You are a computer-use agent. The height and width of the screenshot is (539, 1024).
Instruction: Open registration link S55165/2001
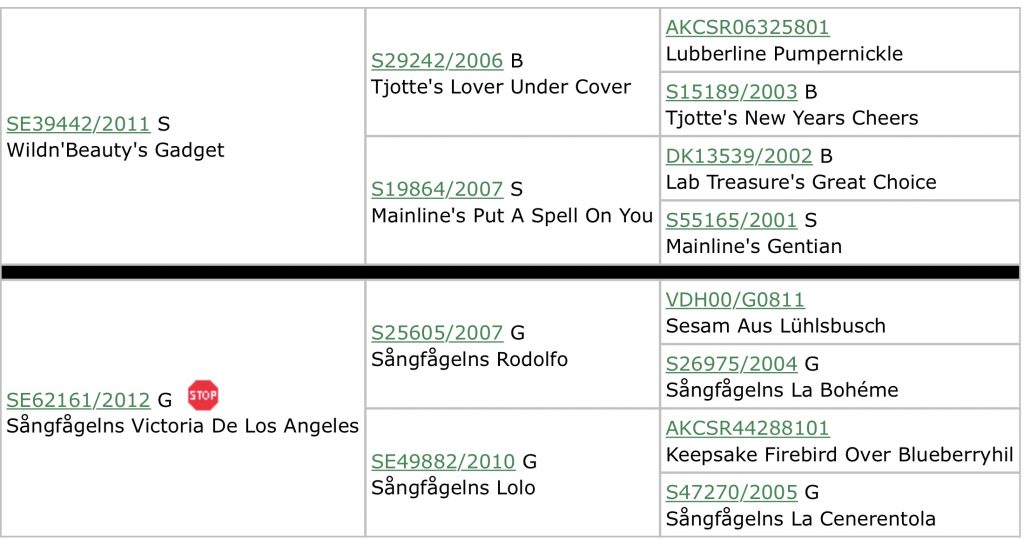pyautogui.click(x=731, y=220)
